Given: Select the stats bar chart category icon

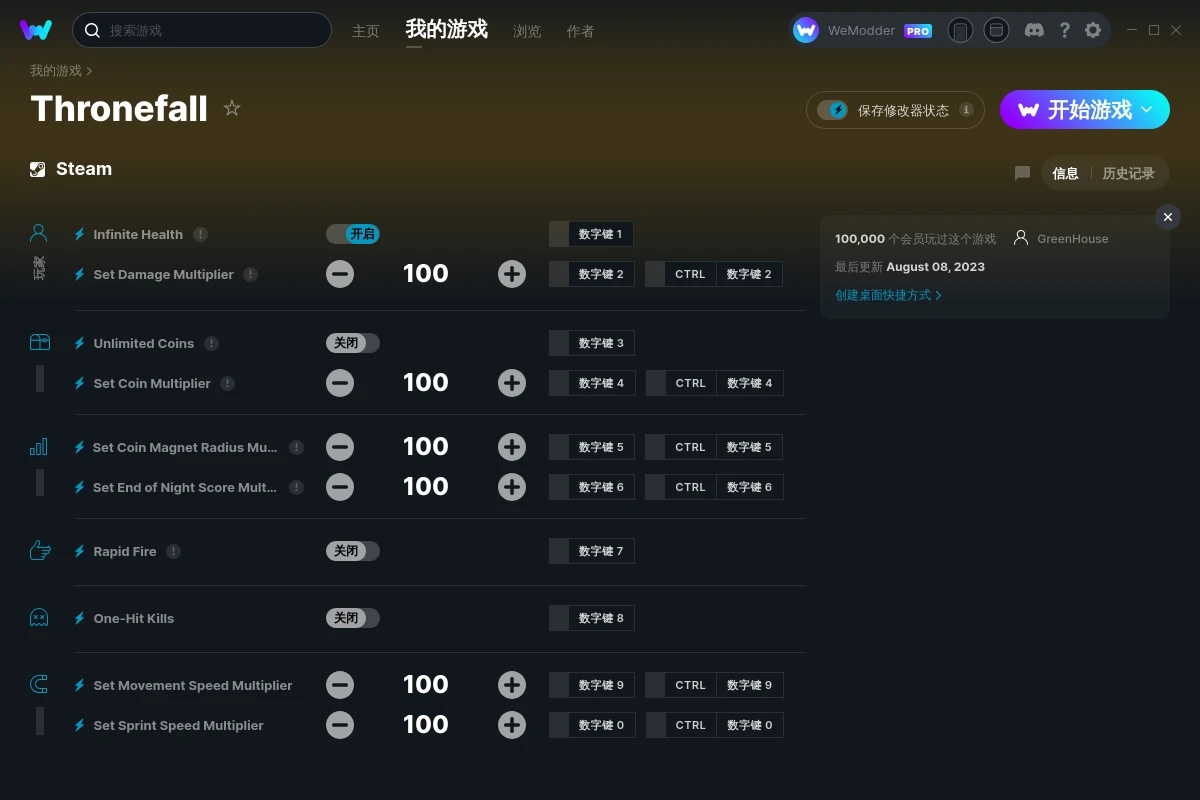Looking at the screenshot, I should [39, 446].
